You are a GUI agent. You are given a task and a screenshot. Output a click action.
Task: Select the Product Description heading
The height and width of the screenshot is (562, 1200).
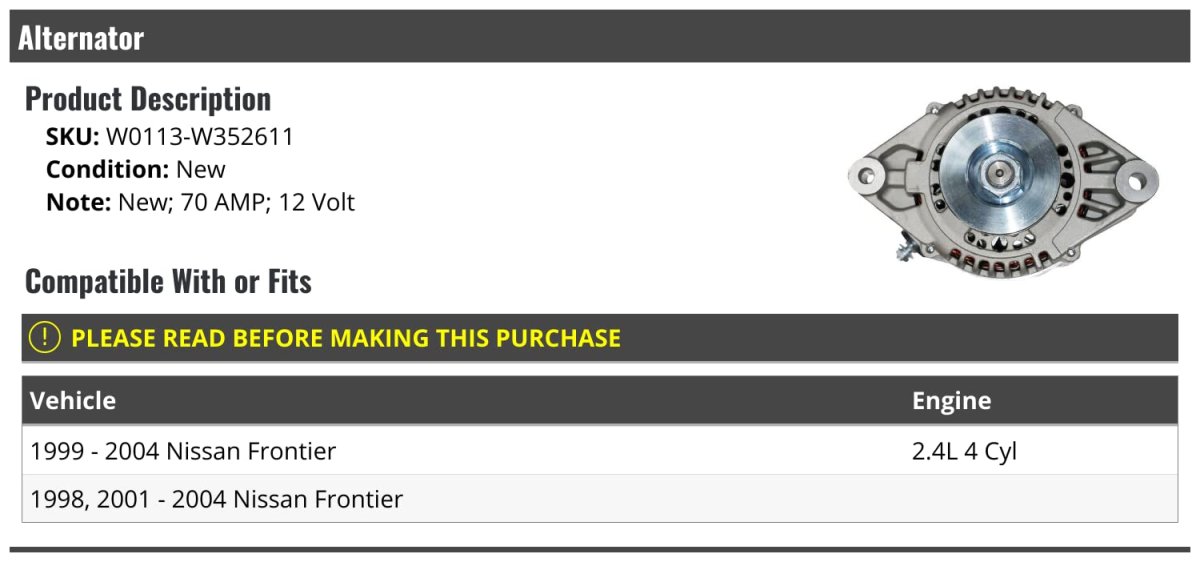pos(148,99)
